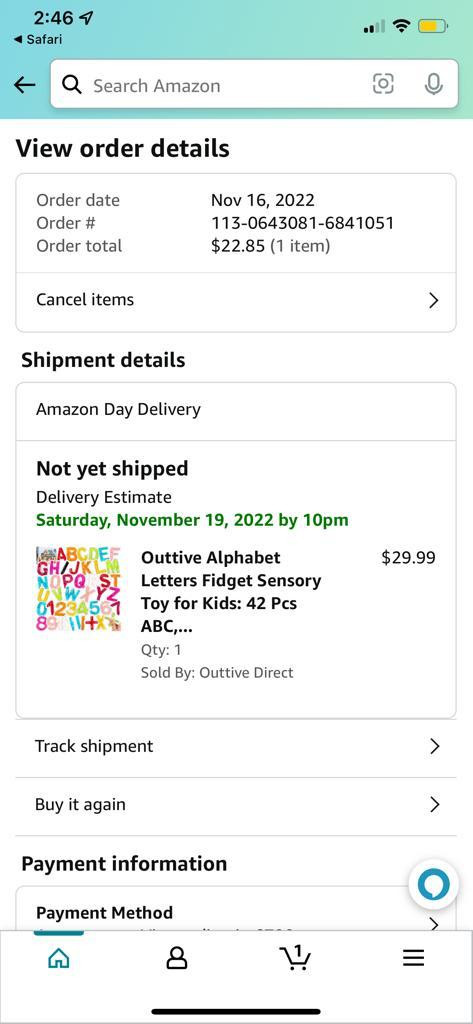
Task: Tap the microphone voice search icon
Action: coord(433,84)
